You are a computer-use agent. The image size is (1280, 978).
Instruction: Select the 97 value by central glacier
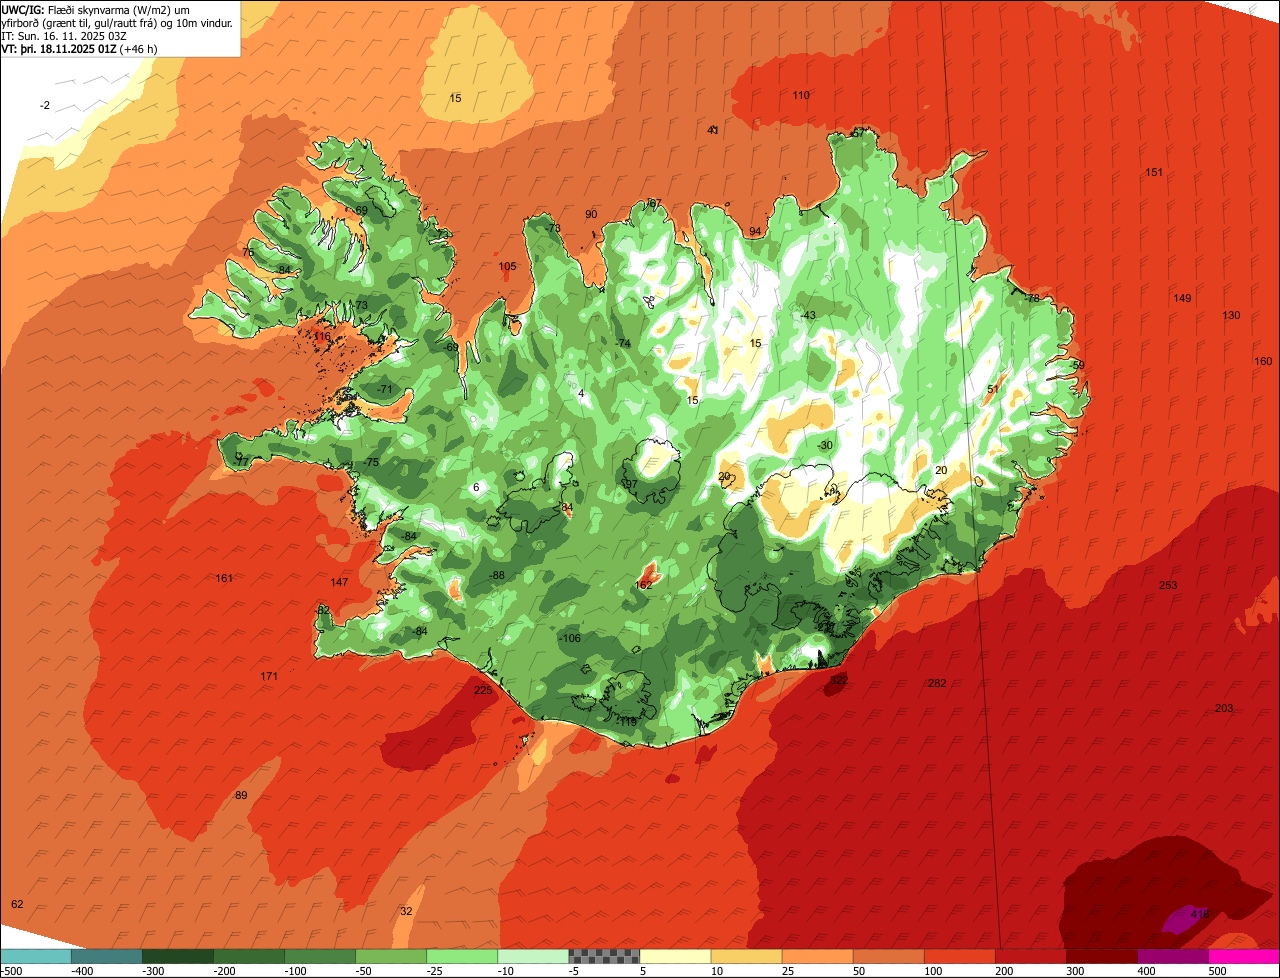point(631,484)
